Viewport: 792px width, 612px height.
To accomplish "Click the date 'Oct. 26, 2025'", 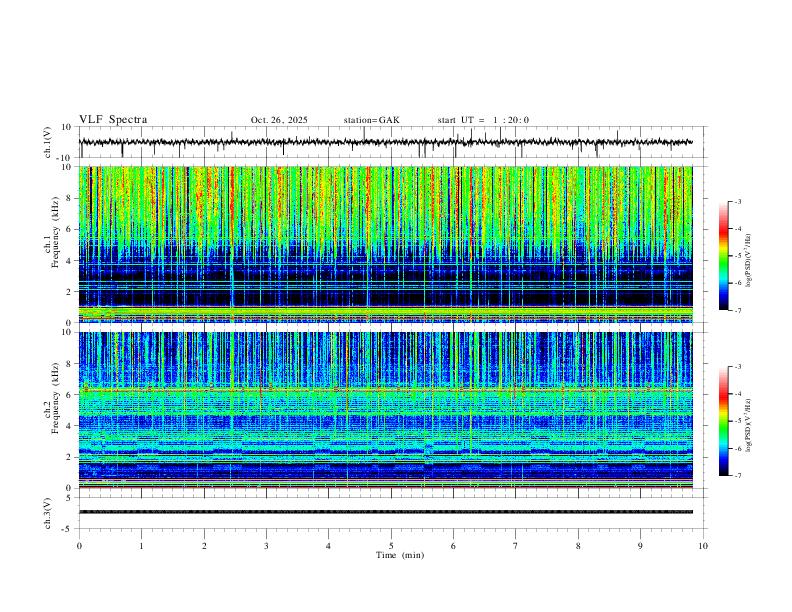I will [x=279, y=120].
